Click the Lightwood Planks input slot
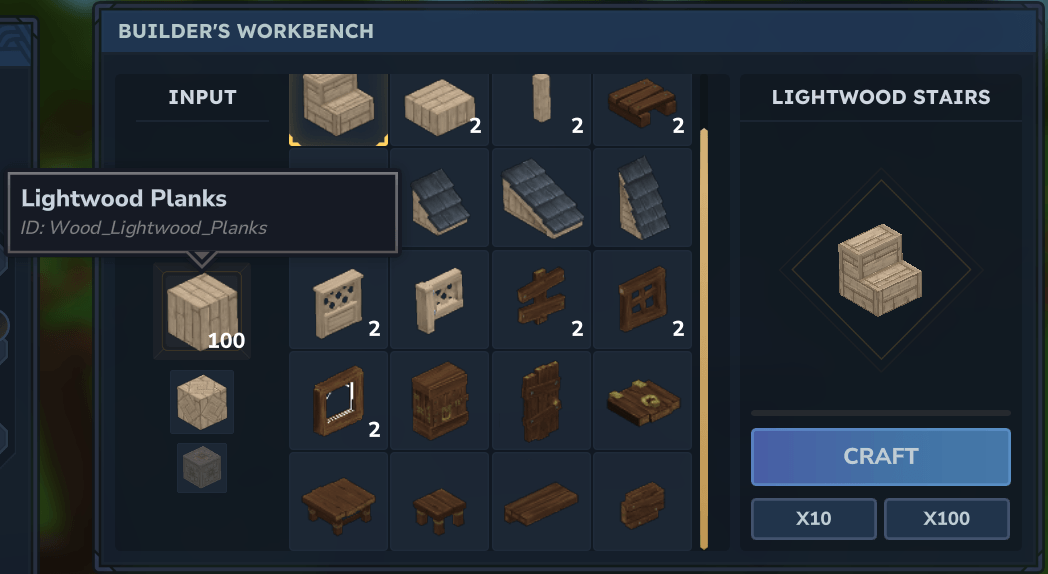Screen dimensions: 1048x574 click(x=202, y=311)
